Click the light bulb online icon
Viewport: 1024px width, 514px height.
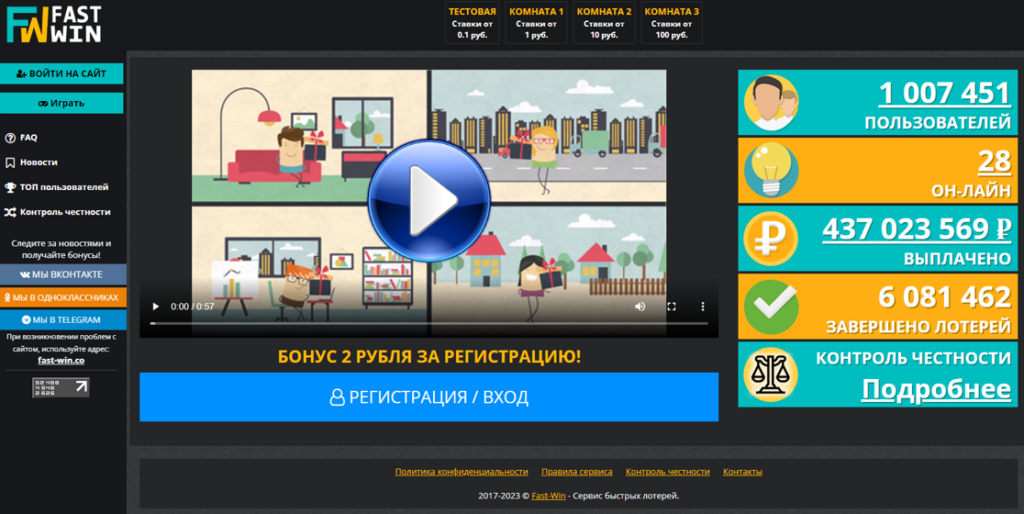point(771,170)
